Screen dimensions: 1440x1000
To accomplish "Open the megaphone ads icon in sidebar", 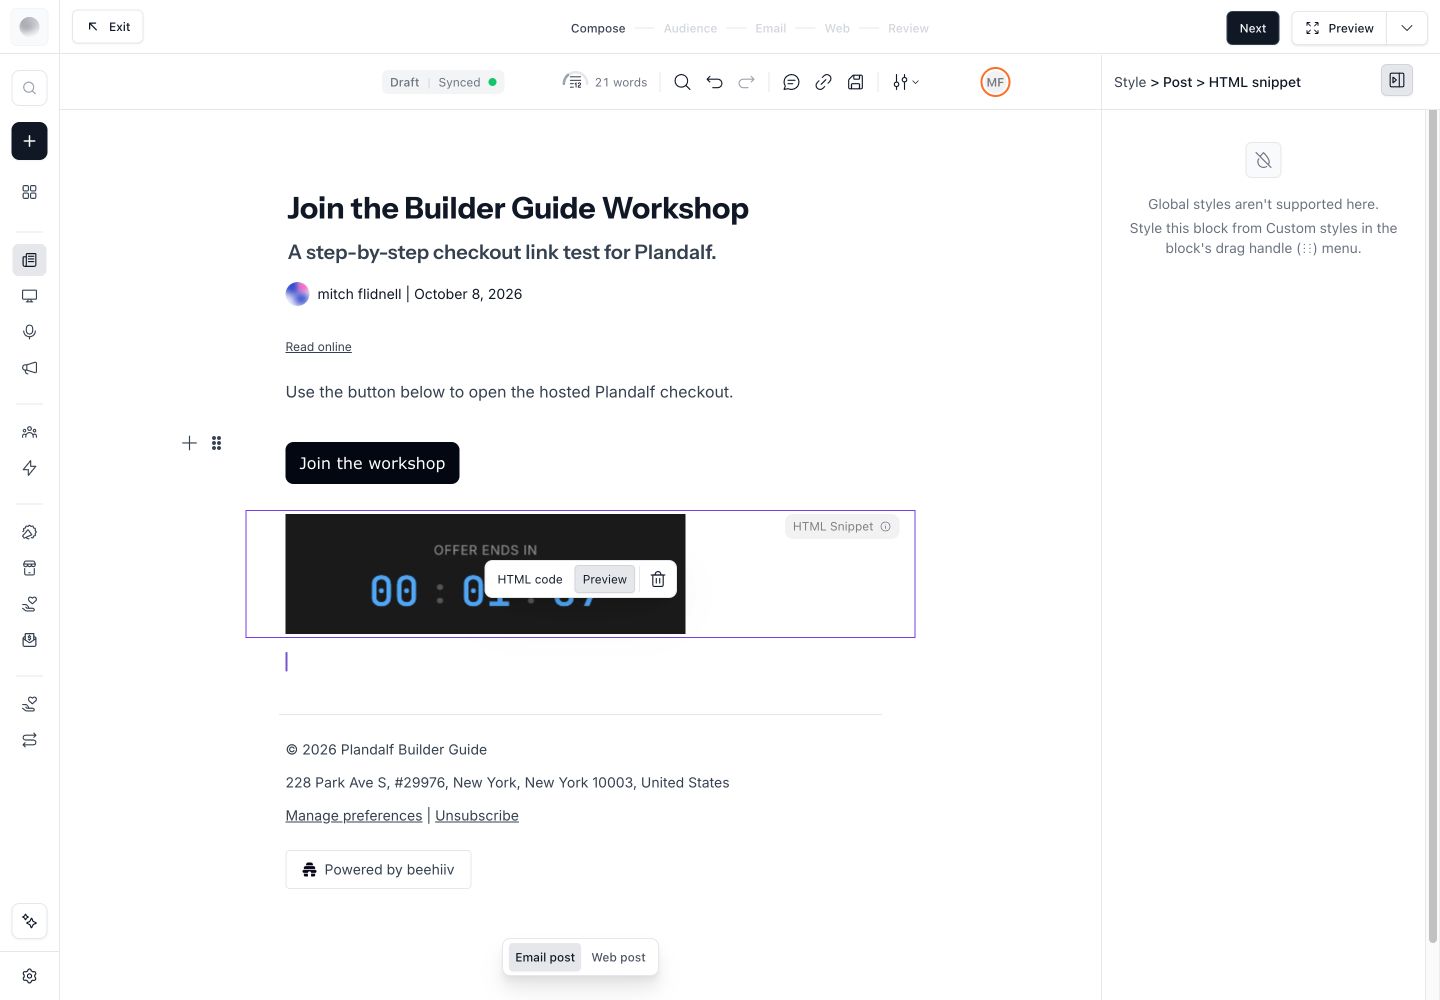I will click(x=29, y=368).
